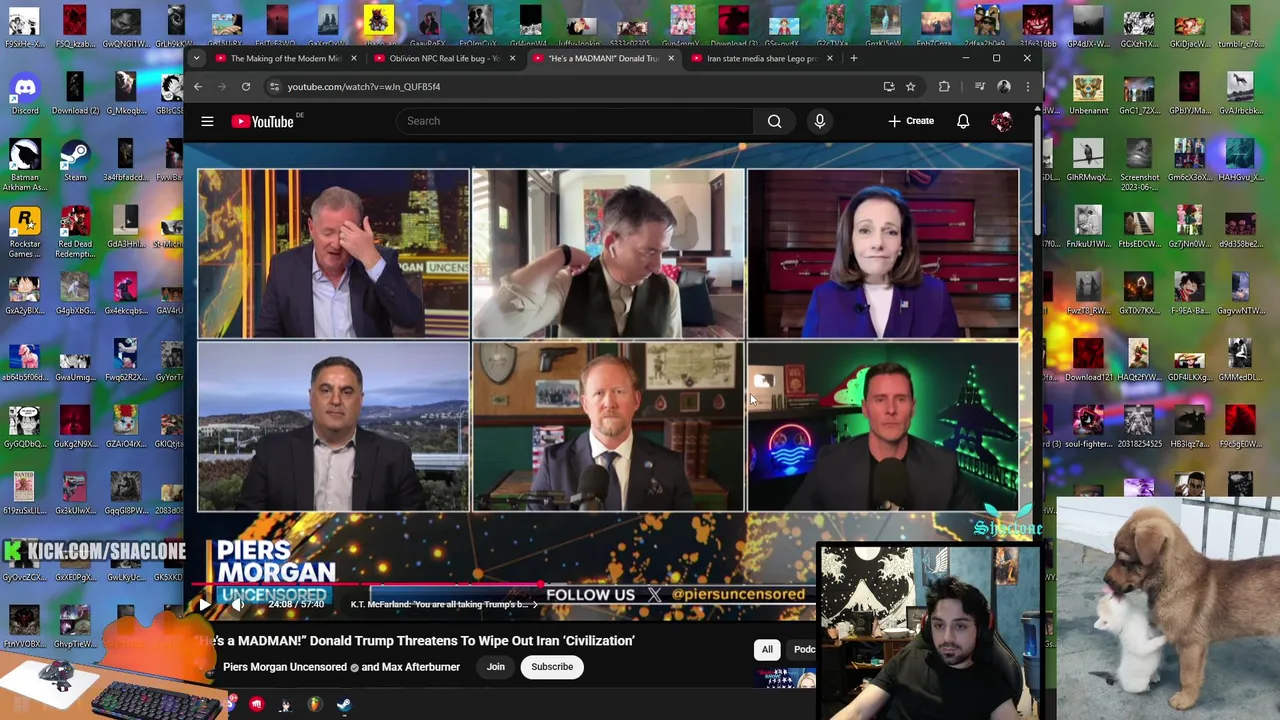Viewport: 1280px width, 720px height.
Task: Open Chrome three-dot menu
Action: click(1027, 87)
